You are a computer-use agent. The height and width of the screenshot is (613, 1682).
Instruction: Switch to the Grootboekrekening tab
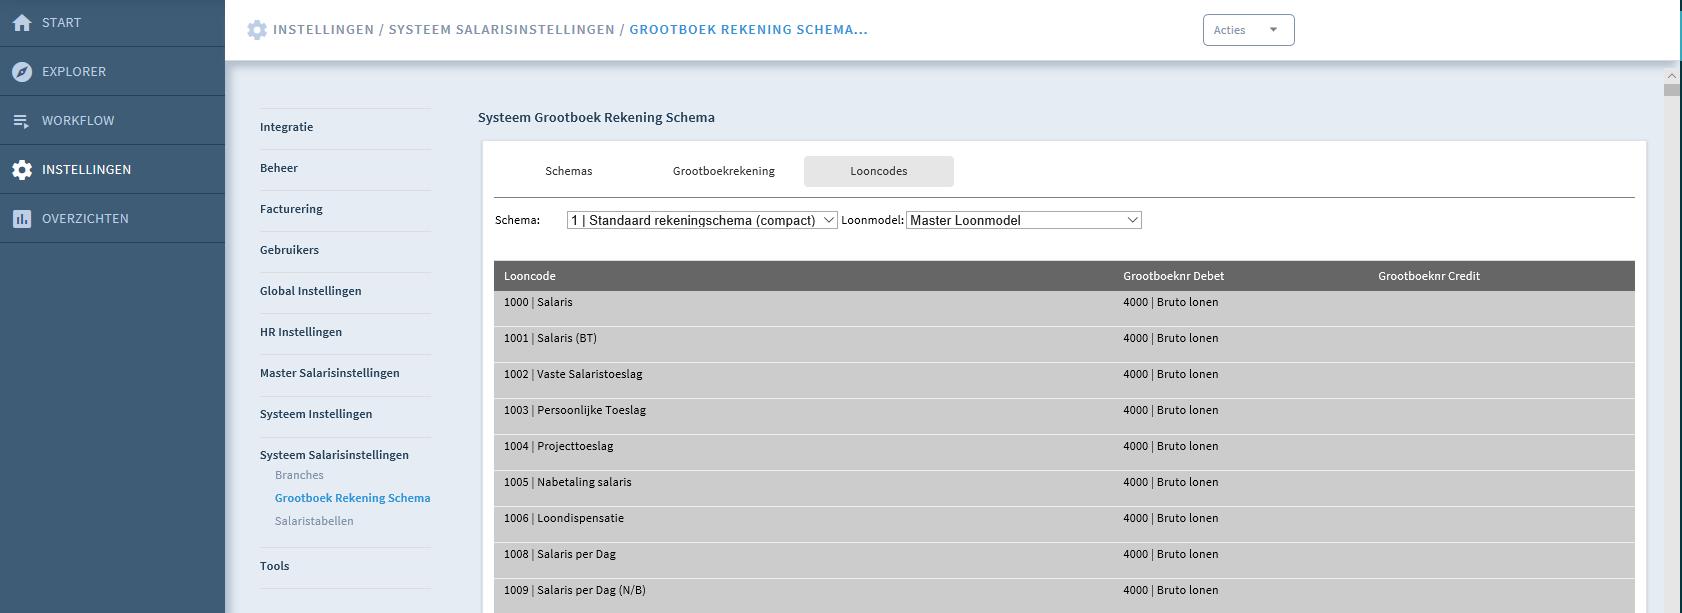pos(724,171)
